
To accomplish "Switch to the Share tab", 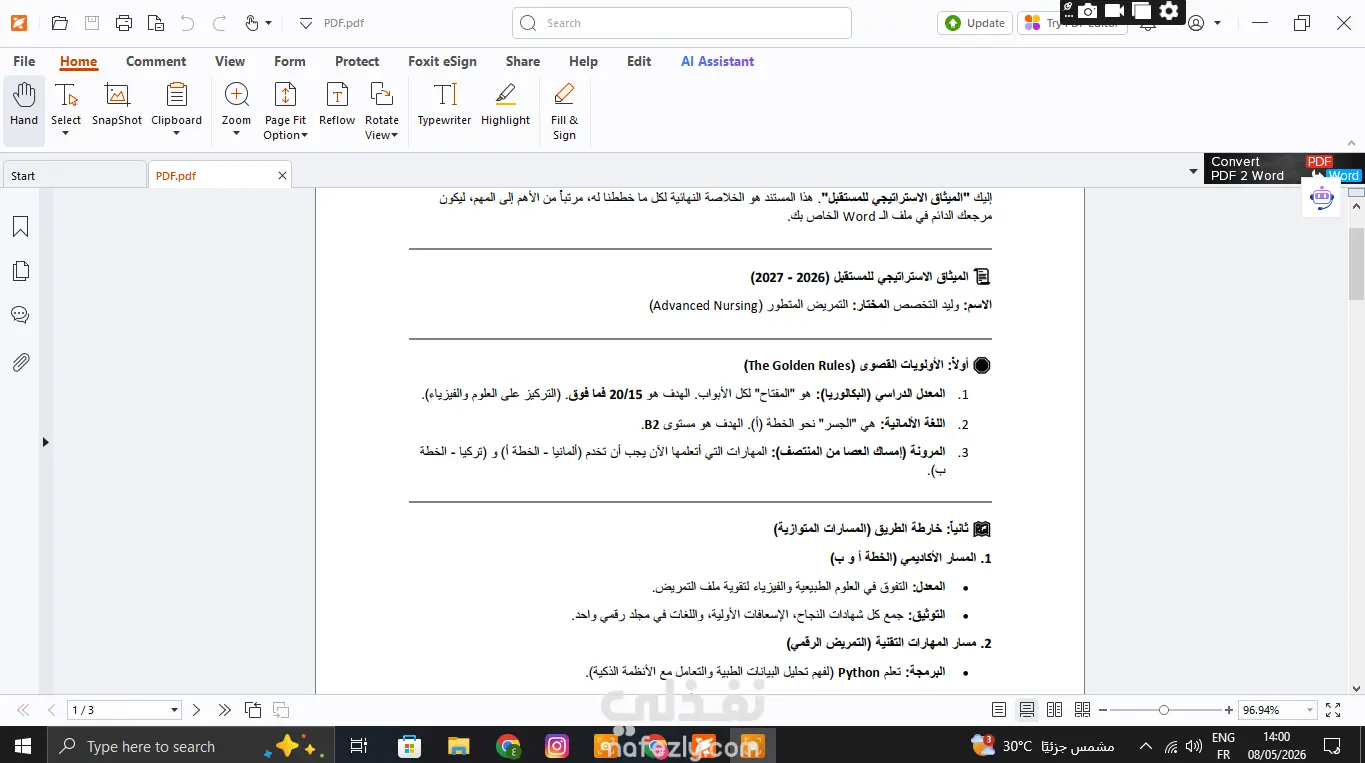I will [523, 61].
